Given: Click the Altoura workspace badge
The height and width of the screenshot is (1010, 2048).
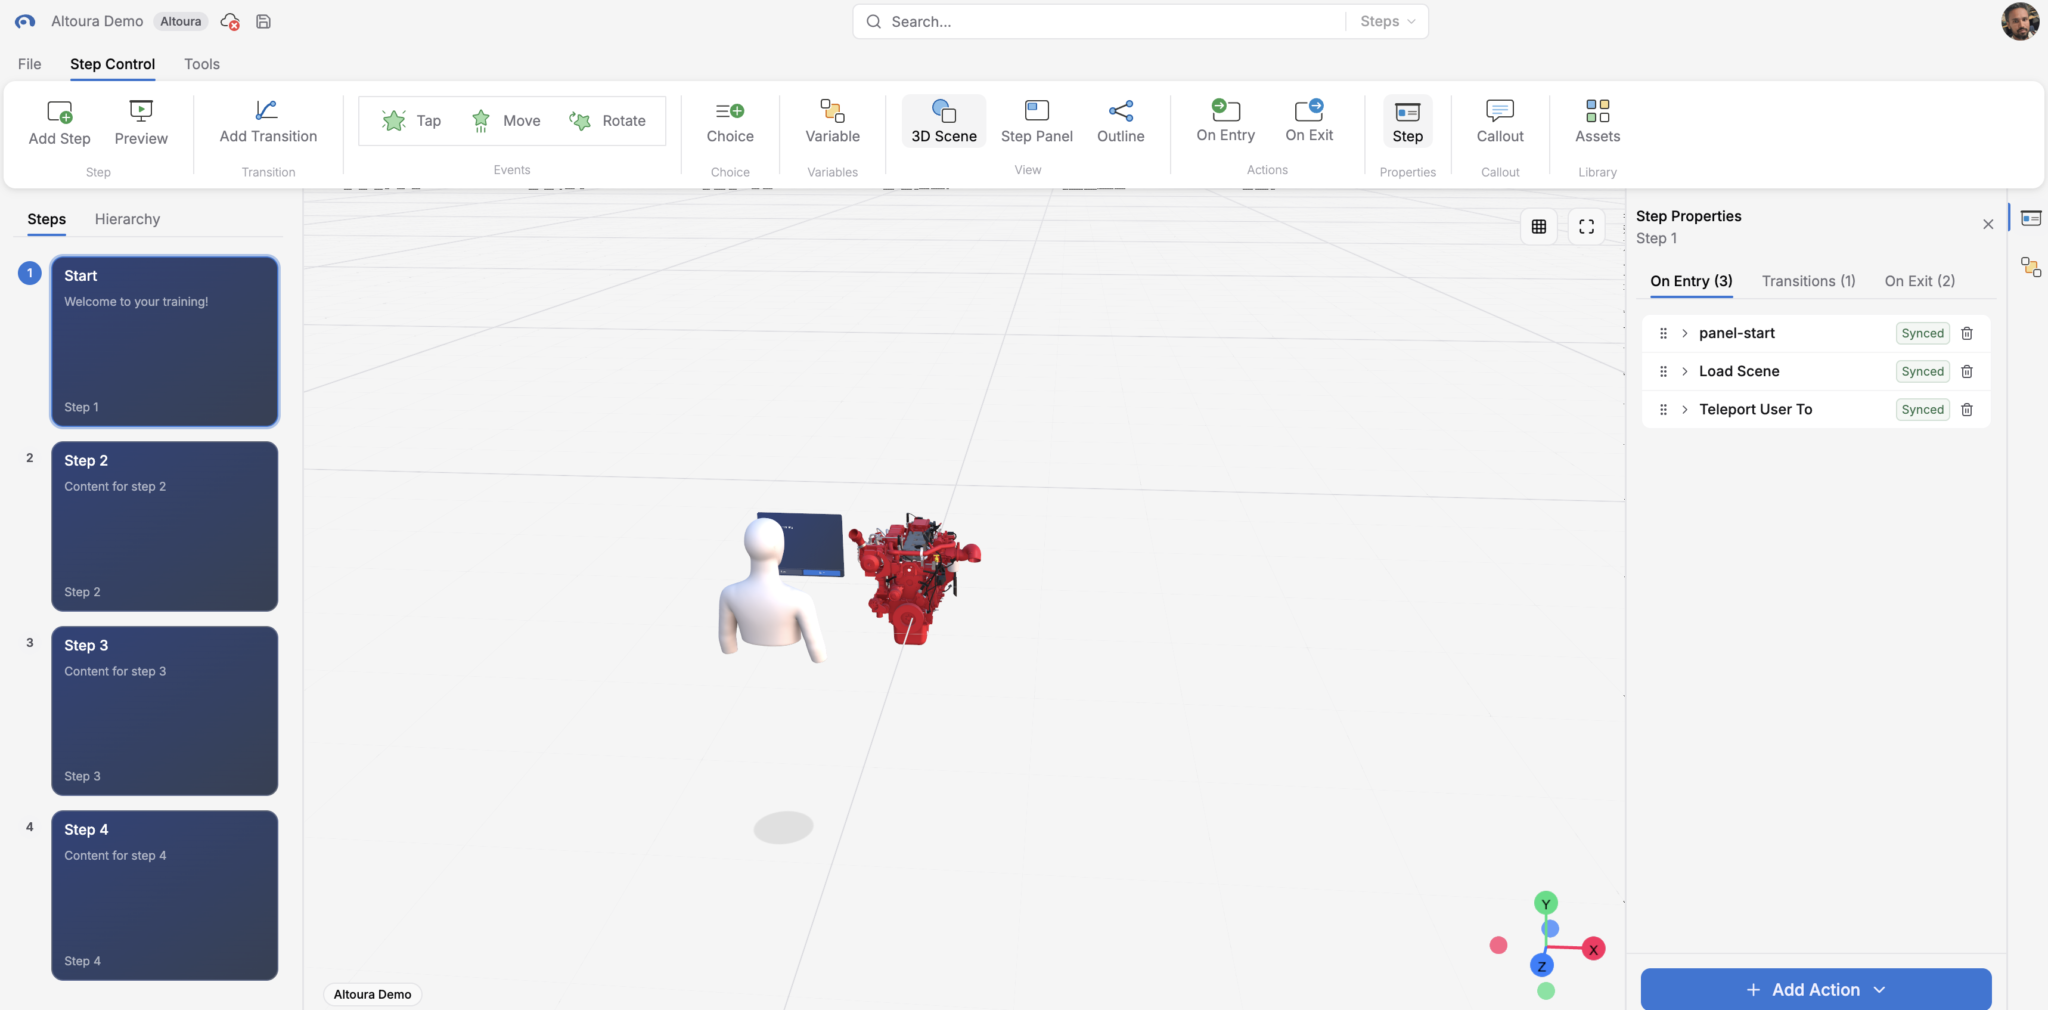Looking at the screenshot, I should (180, 21).
